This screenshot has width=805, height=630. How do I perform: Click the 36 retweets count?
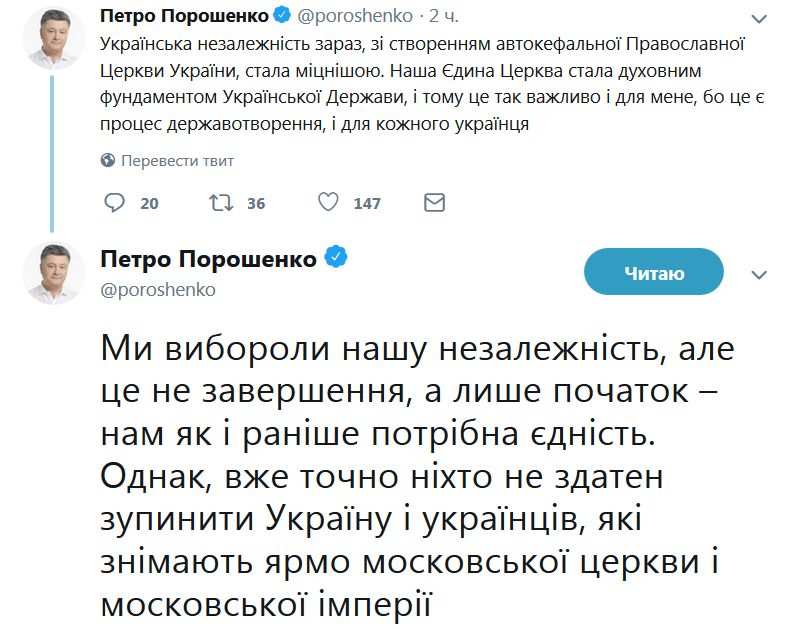(256, 204)
